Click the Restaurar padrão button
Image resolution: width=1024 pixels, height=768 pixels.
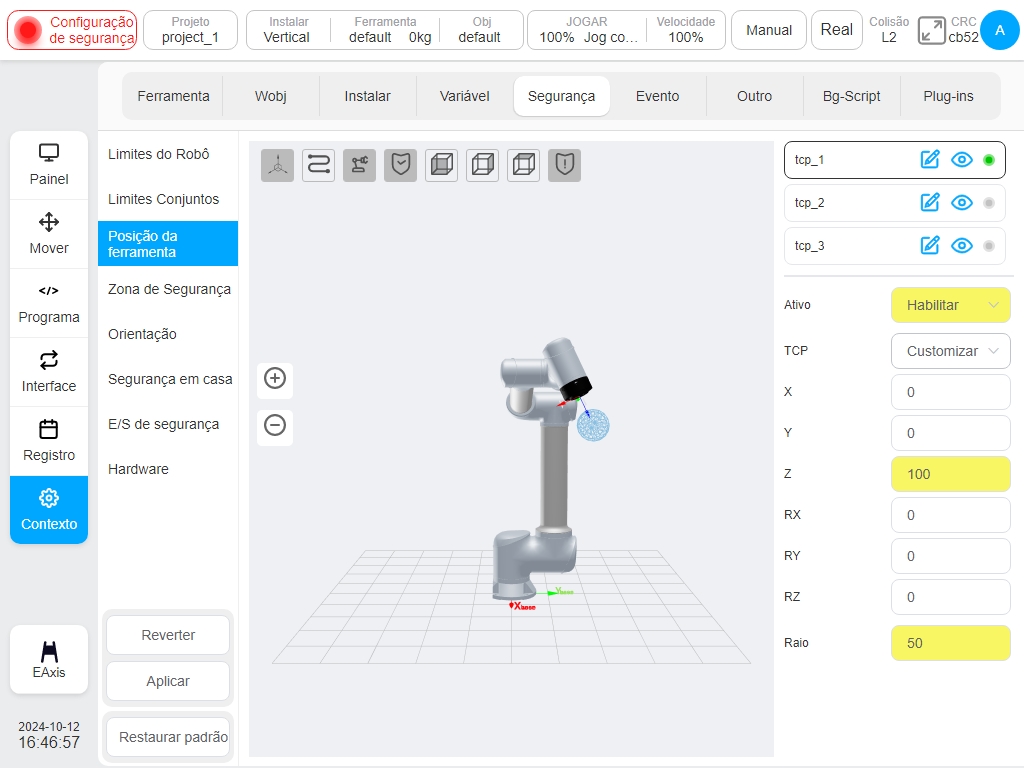[x=168, y=737]
